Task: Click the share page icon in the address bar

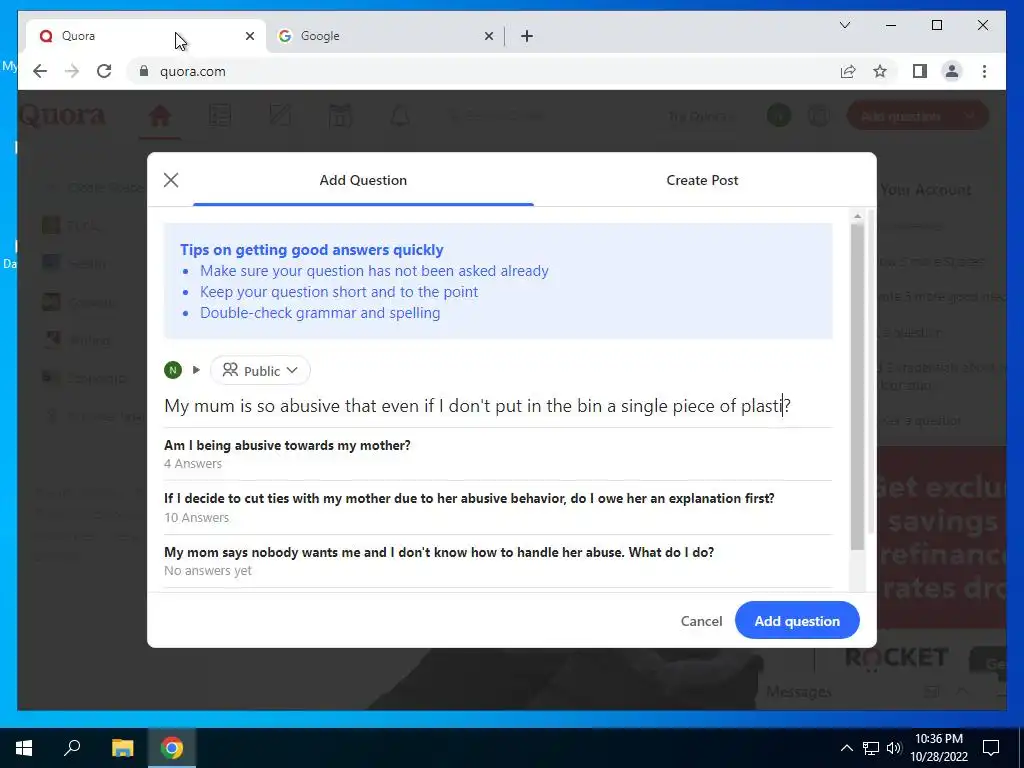Action: click(x=848, y=71)
